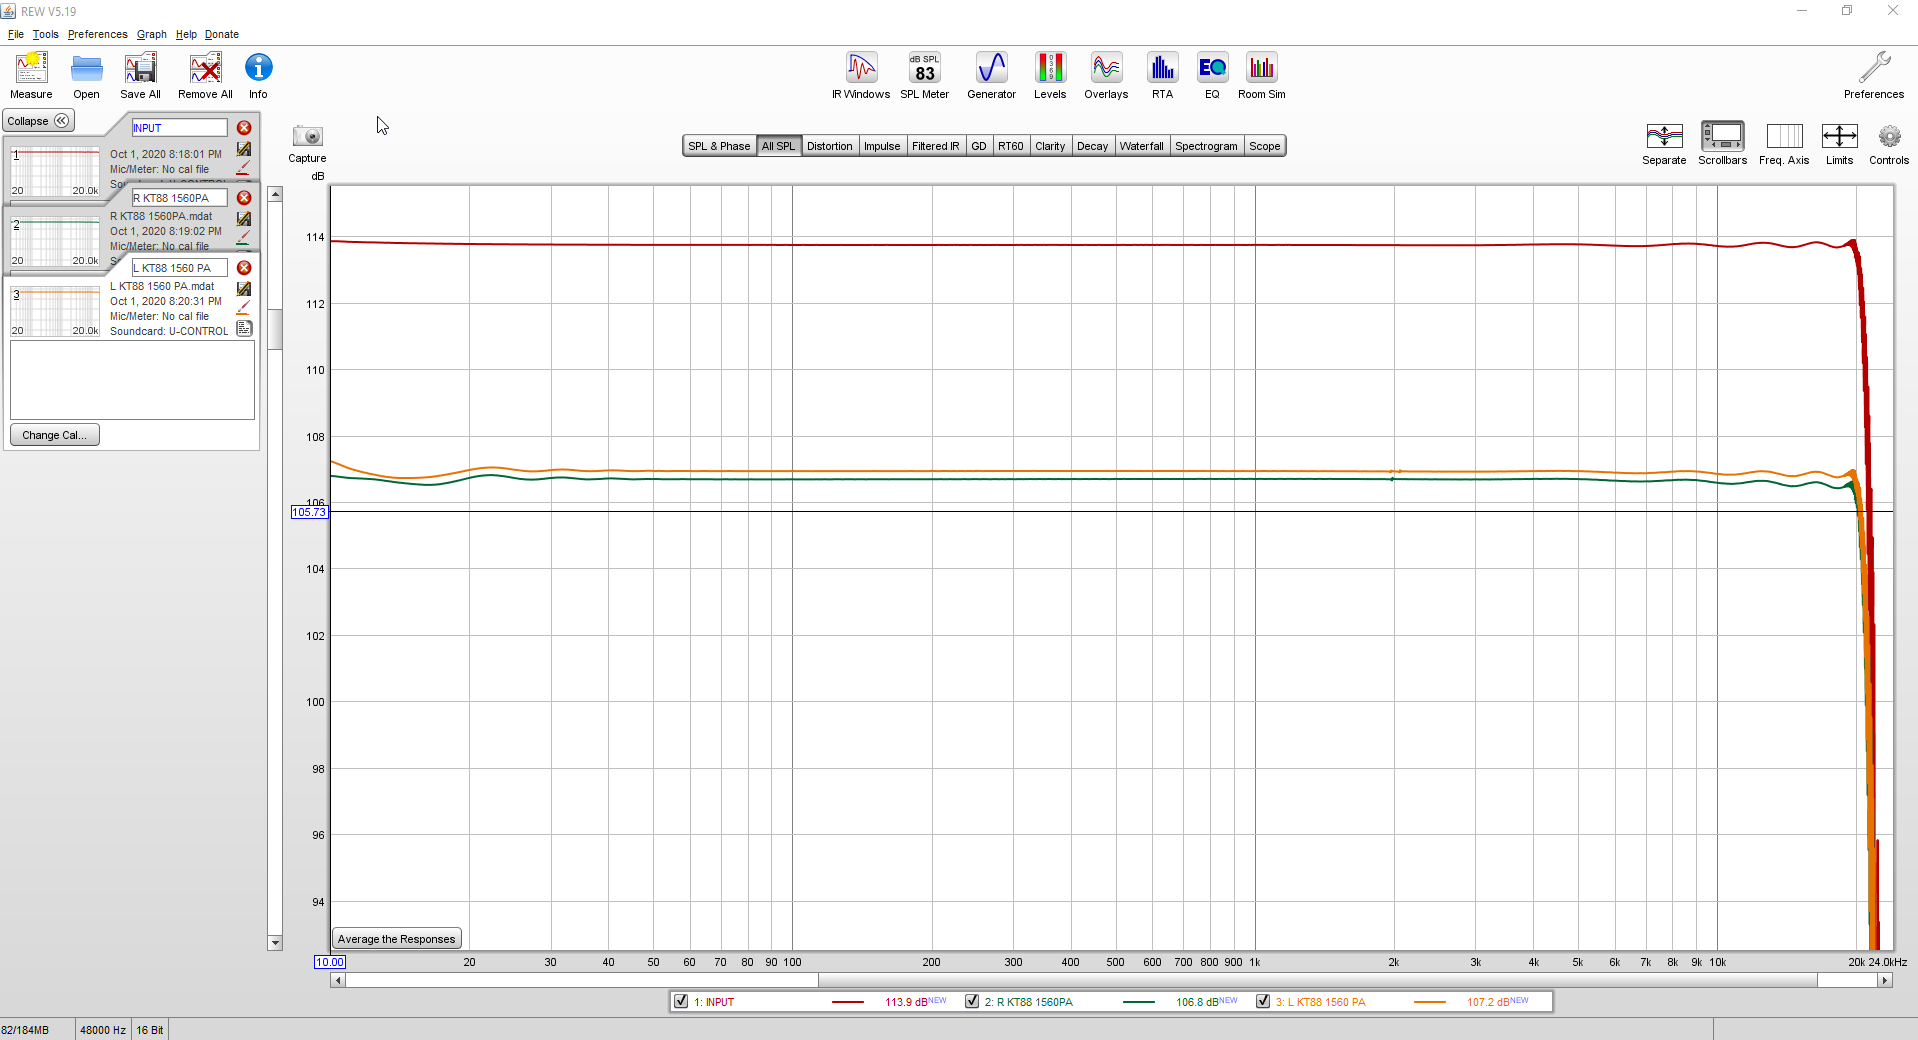This screenshot has width=1918, height=1040.
Task: Switch to Filtered IR tab
Action: (x=936, y=146)
